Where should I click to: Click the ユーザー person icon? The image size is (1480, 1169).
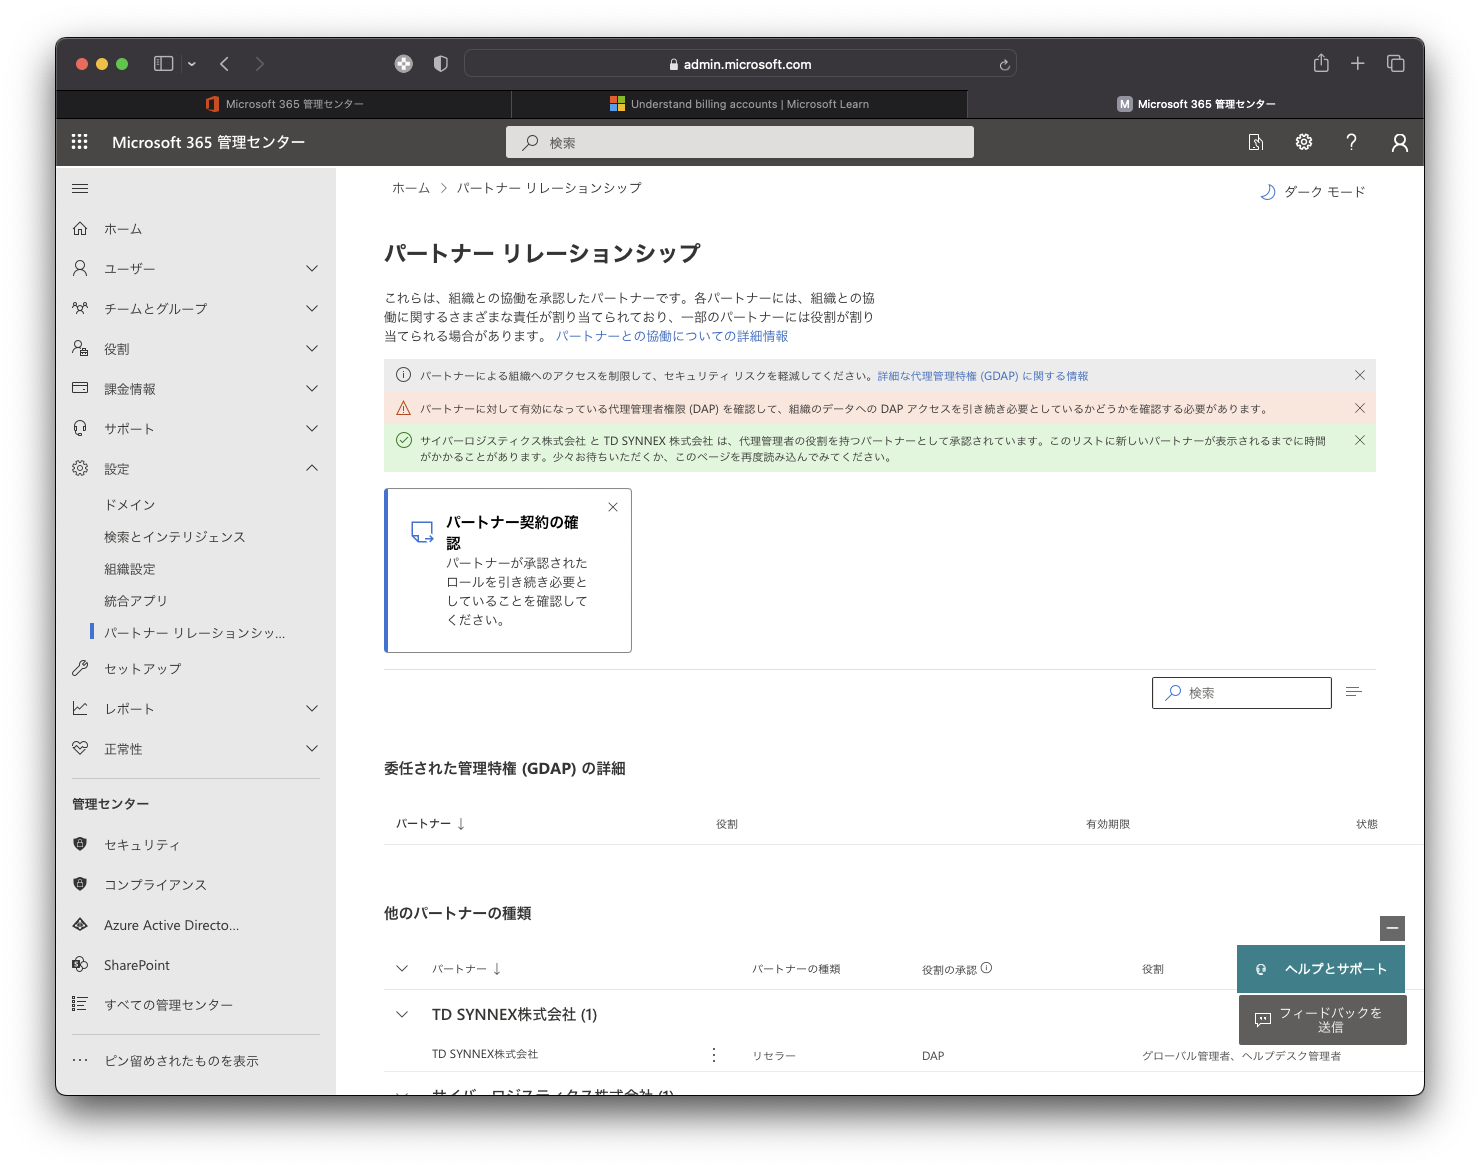pos(80,268)
